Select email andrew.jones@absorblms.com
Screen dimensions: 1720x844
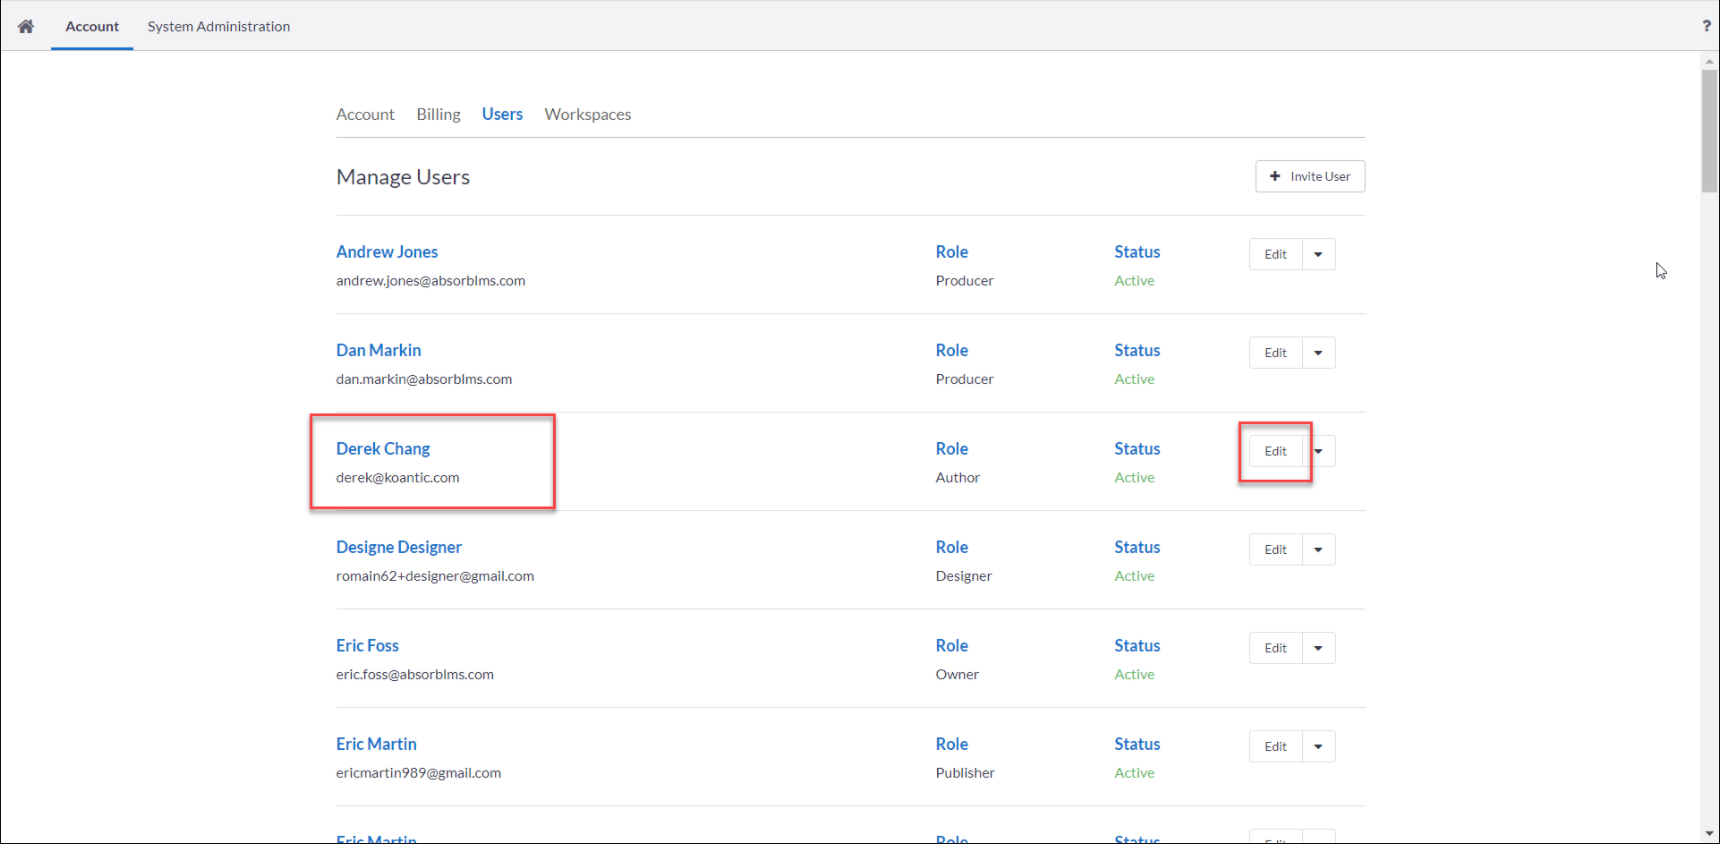click(x=431, y=281)
